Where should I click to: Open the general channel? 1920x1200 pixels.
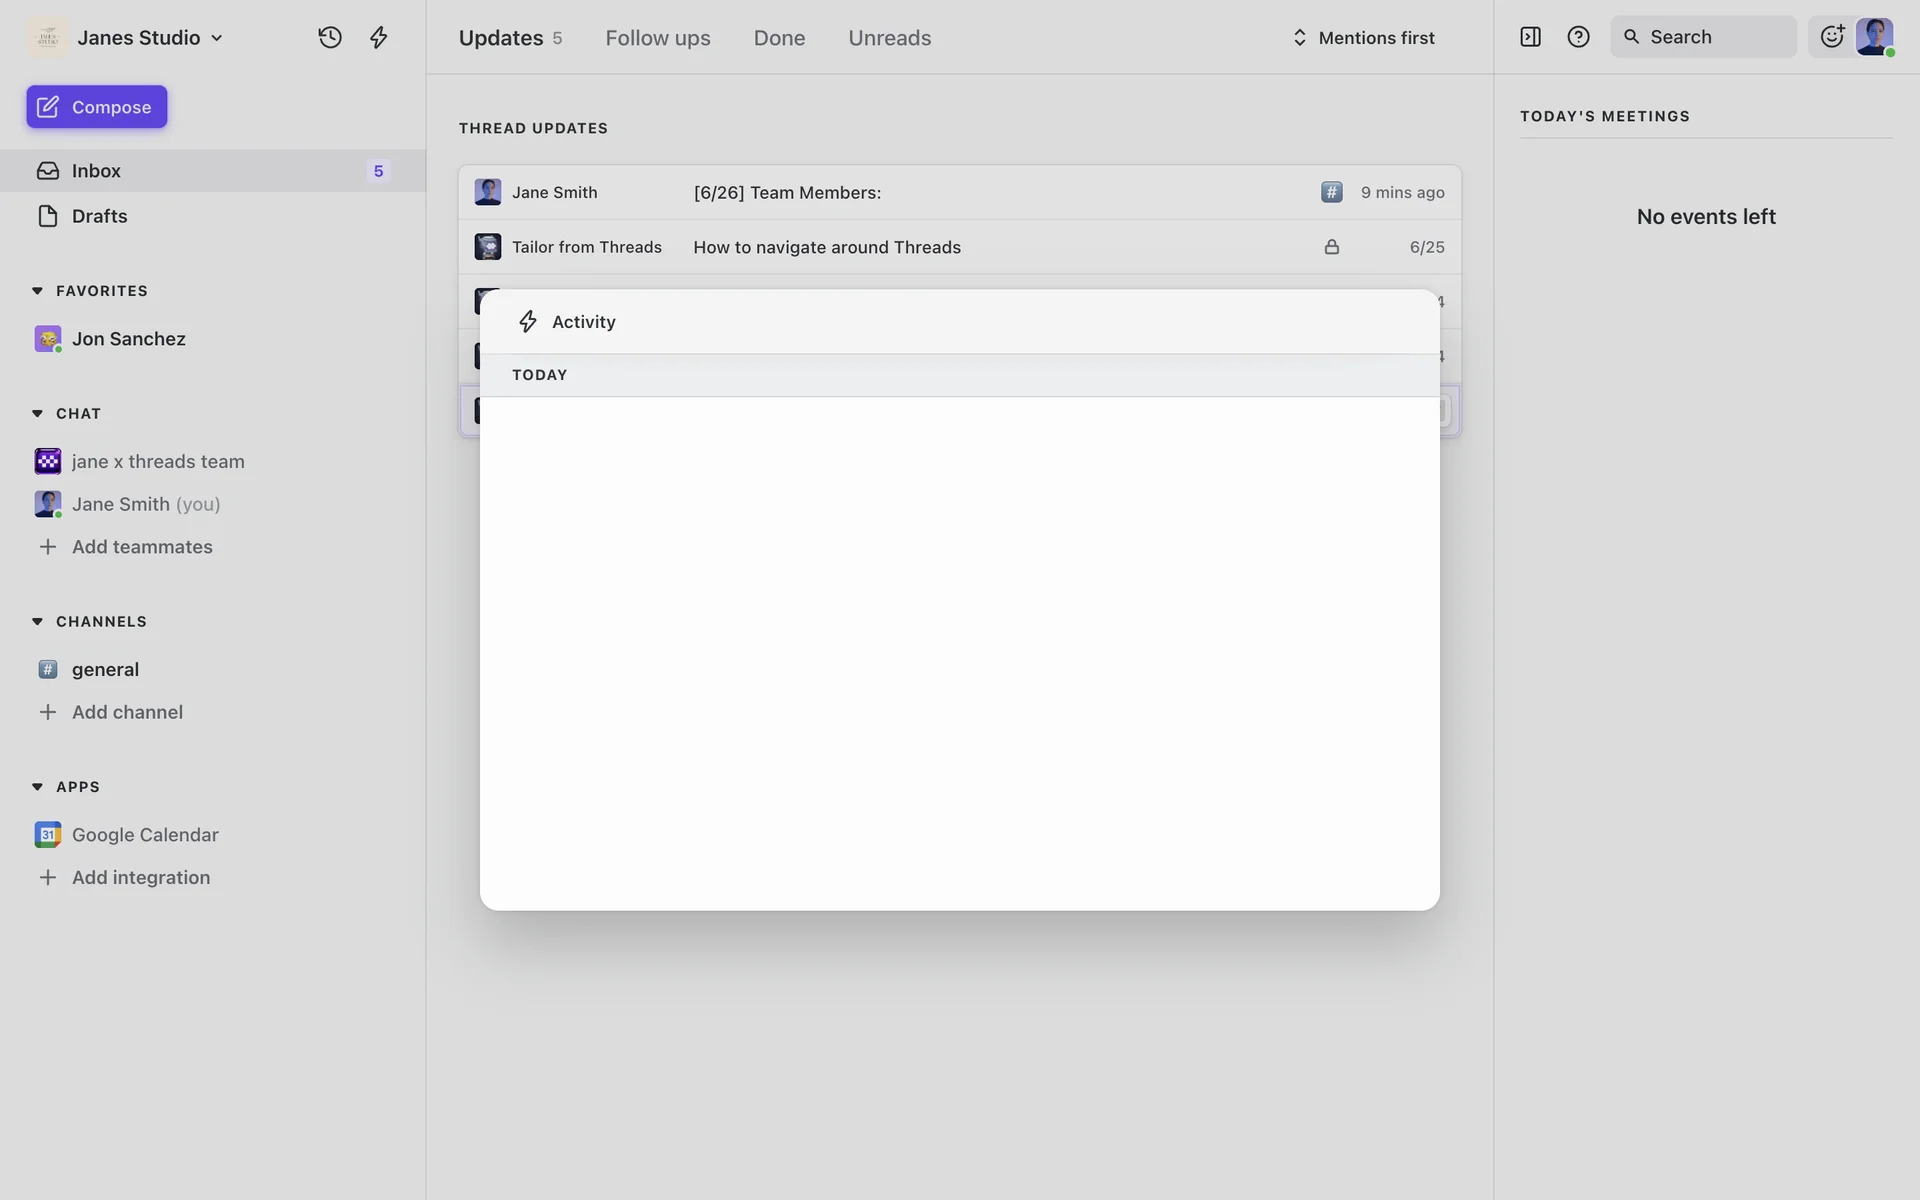pyautogui.click(x=105, y=669)
